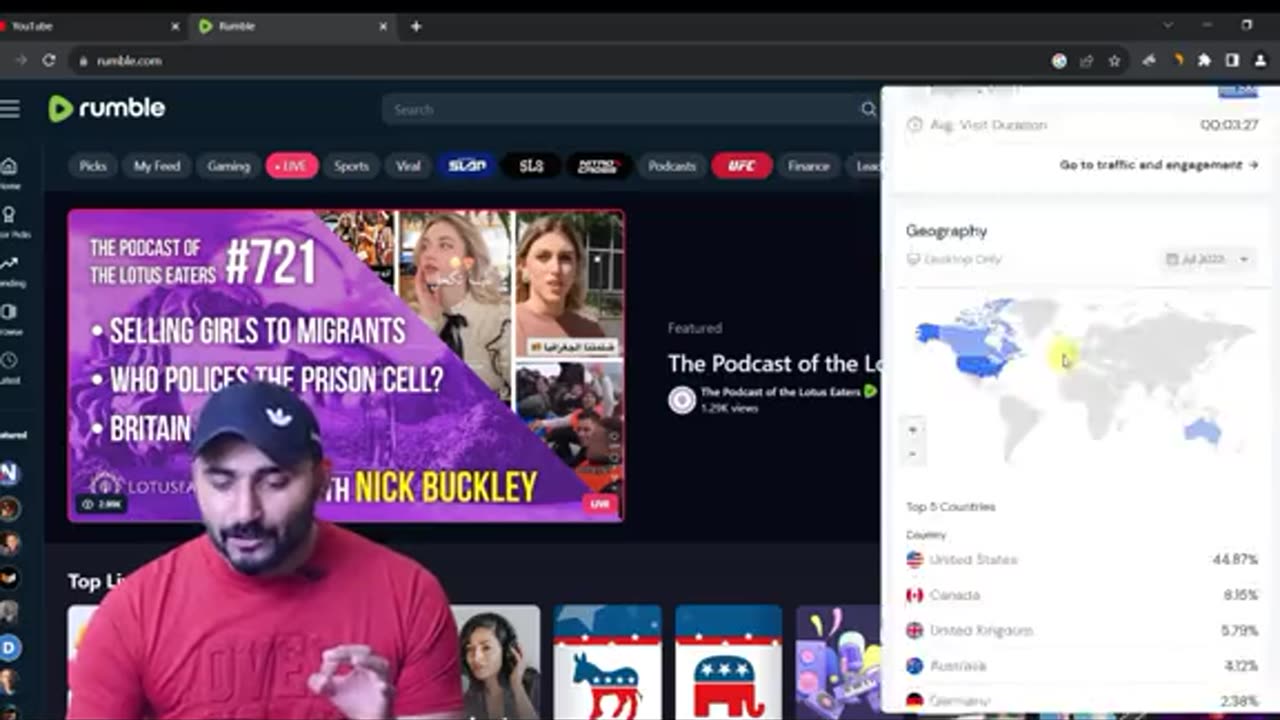Click the map zoom out minus button
Viewport: 1280px width, 720px height.
(x=912, y=454)
